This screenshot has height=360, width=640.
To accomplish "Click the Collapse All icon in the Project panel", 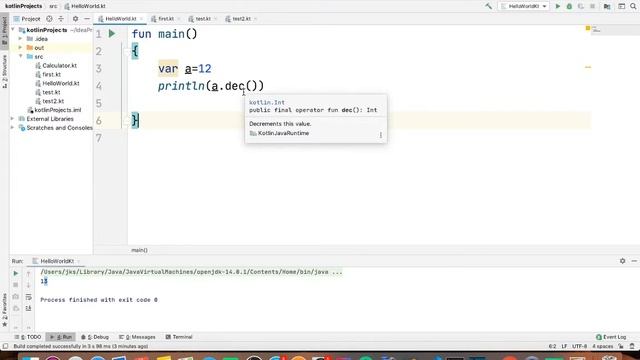I will [x=61, y=19].
